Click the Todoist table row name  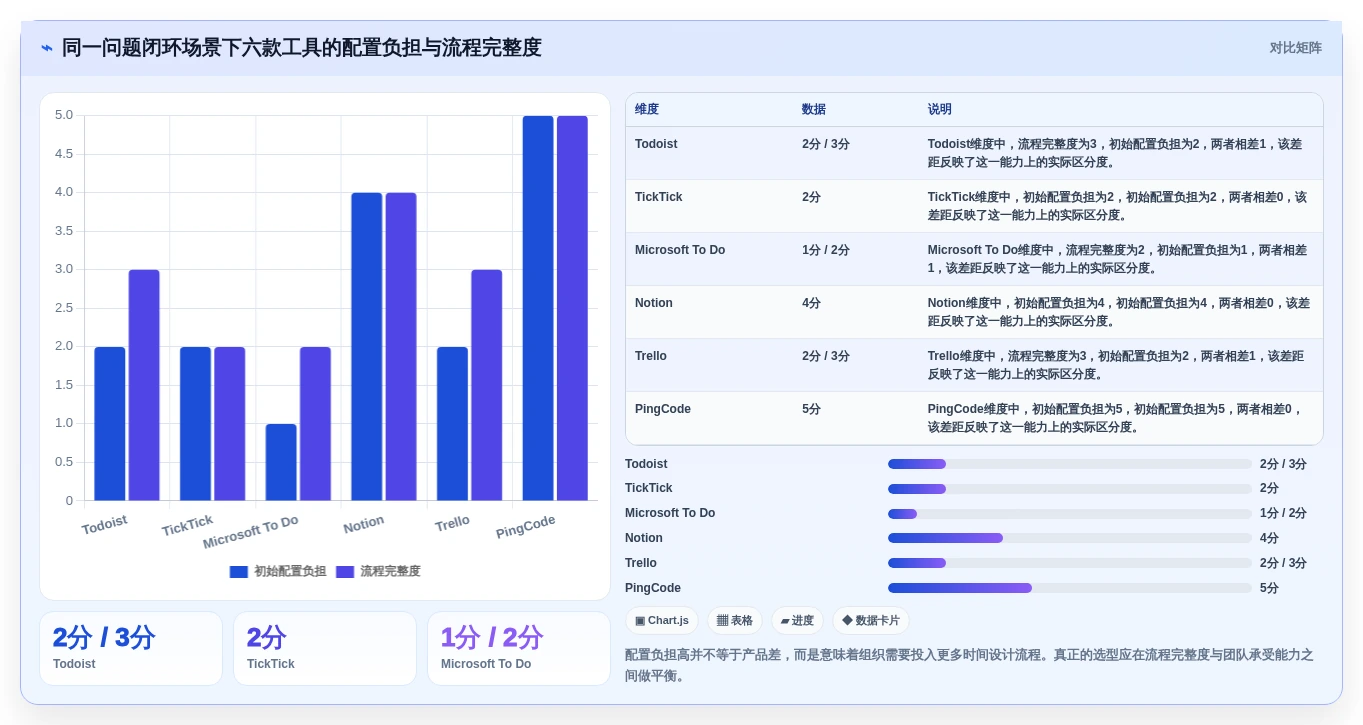click(x=656, y=144)
